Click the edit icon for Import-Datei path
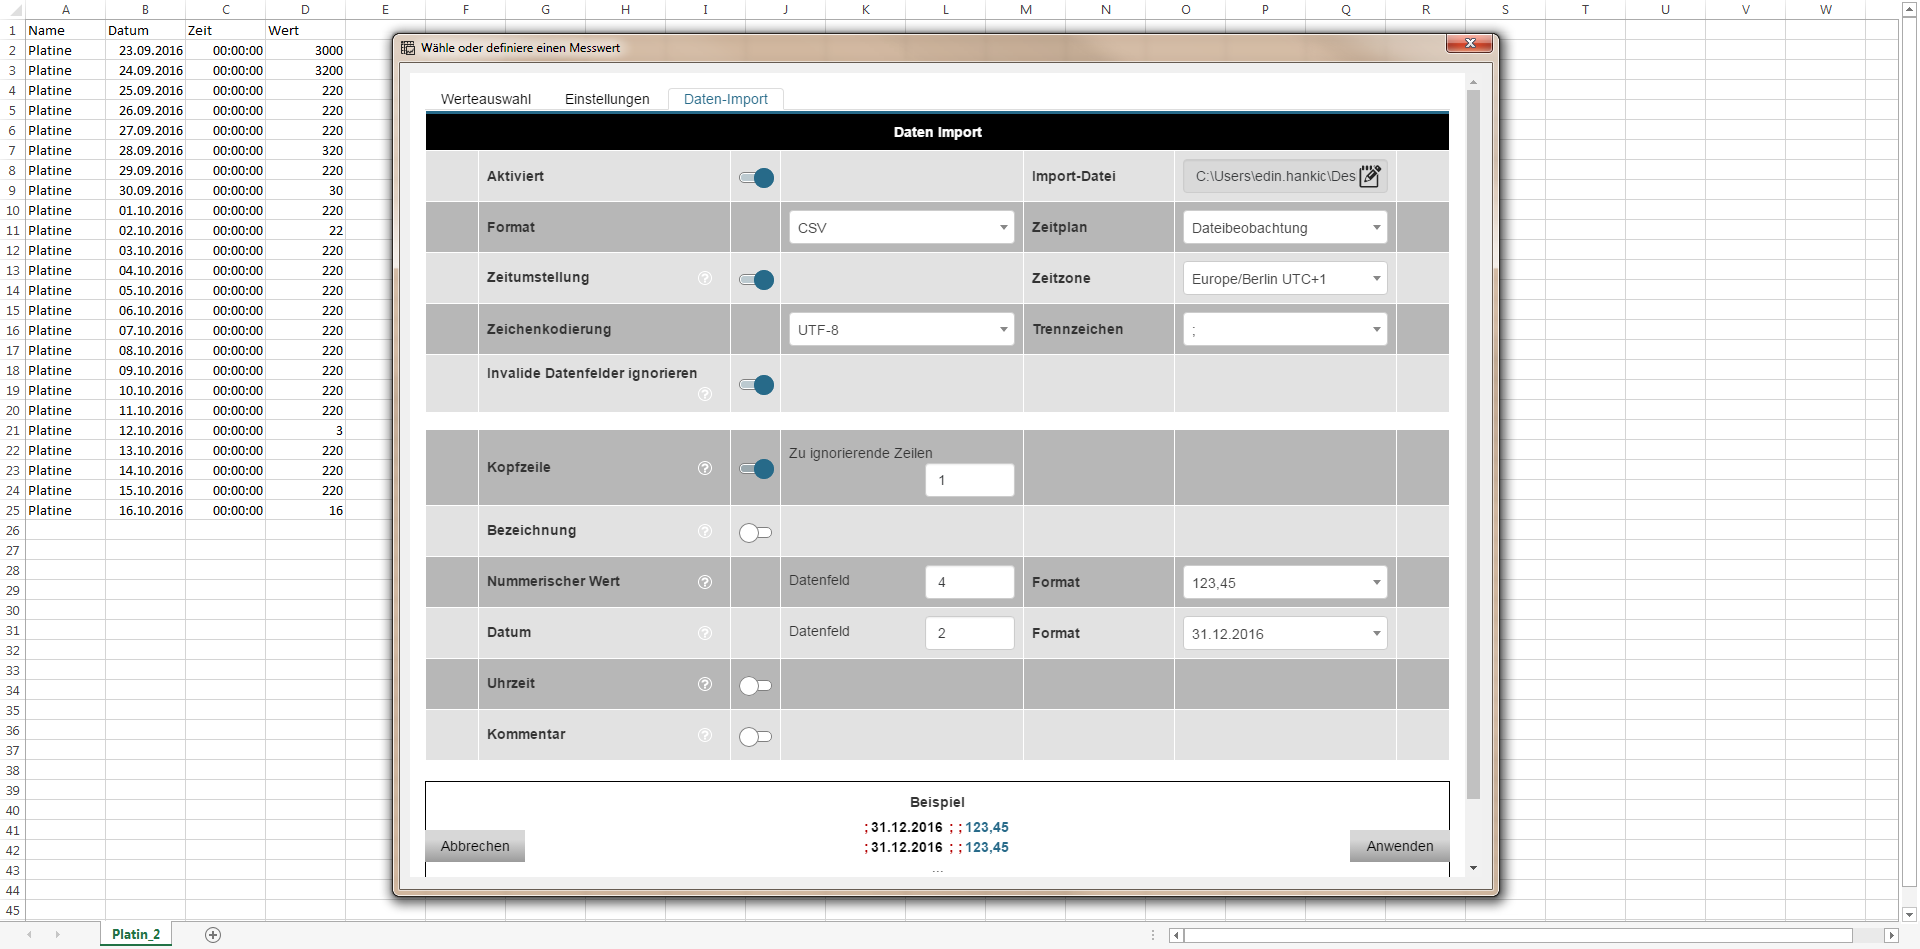Screen dimensions: 1920x949 point(1370,176)
